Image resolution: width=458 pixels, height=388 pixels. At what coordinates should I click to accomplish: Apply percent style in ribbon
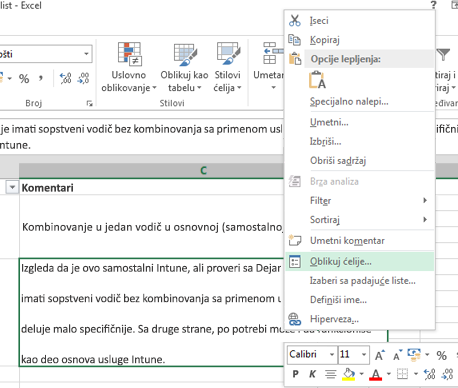pyautogui.click(x=24, y=79)
